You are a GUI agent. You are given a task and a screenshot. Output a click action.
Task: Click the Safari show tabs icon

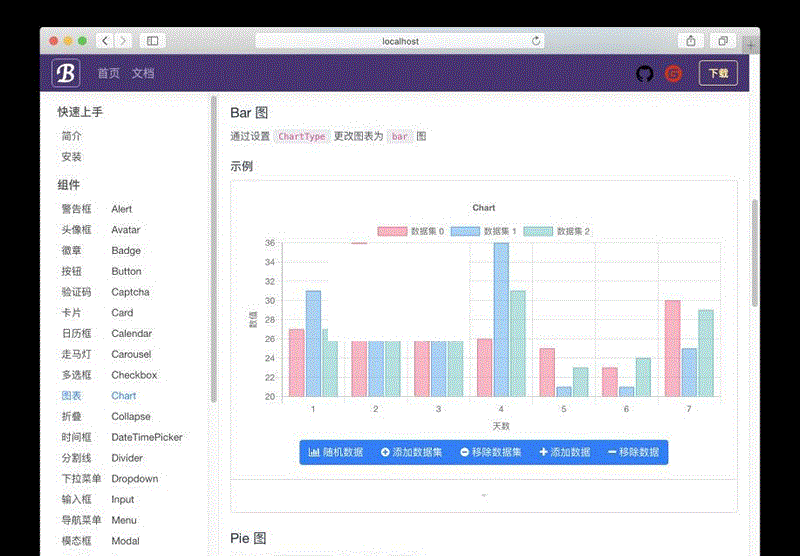click(722, 41)
